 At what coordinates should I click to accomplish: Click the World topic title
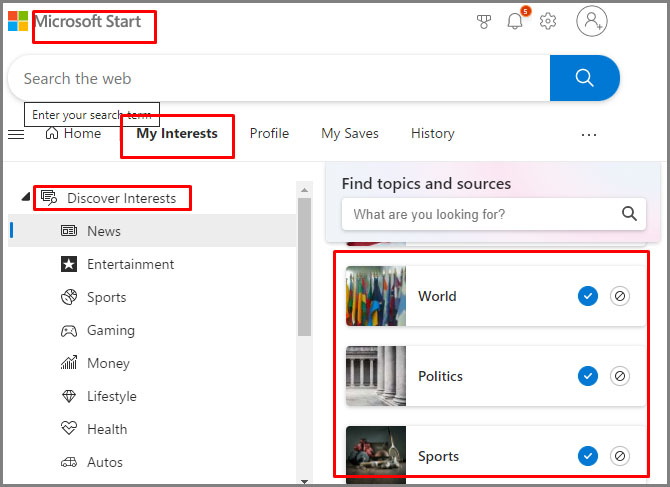(x=437, y=296)
